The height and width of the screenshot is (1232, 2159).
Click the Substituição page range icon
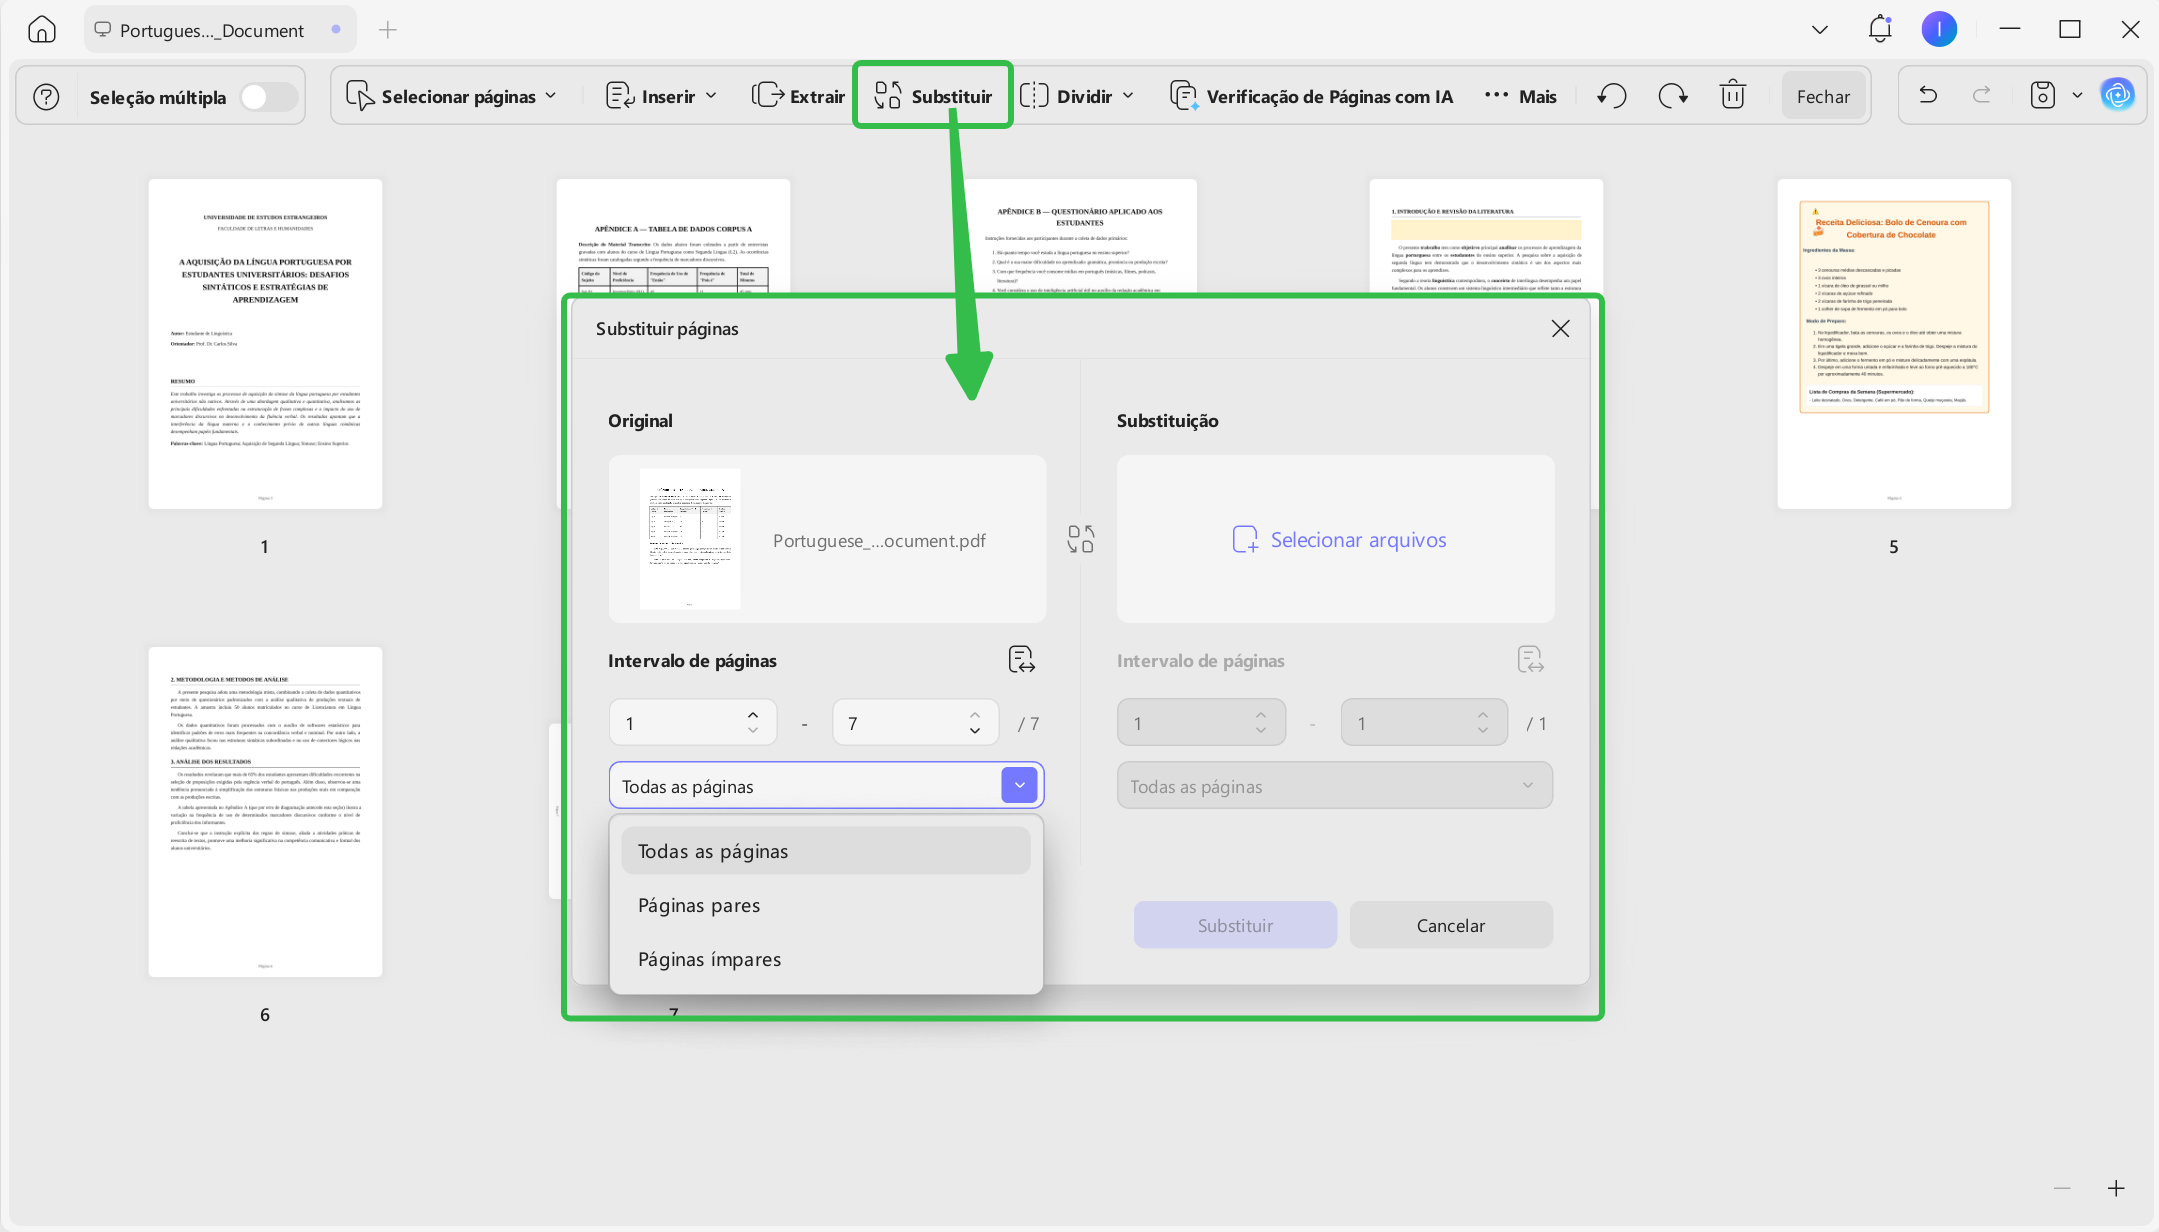coord(1530,660)
